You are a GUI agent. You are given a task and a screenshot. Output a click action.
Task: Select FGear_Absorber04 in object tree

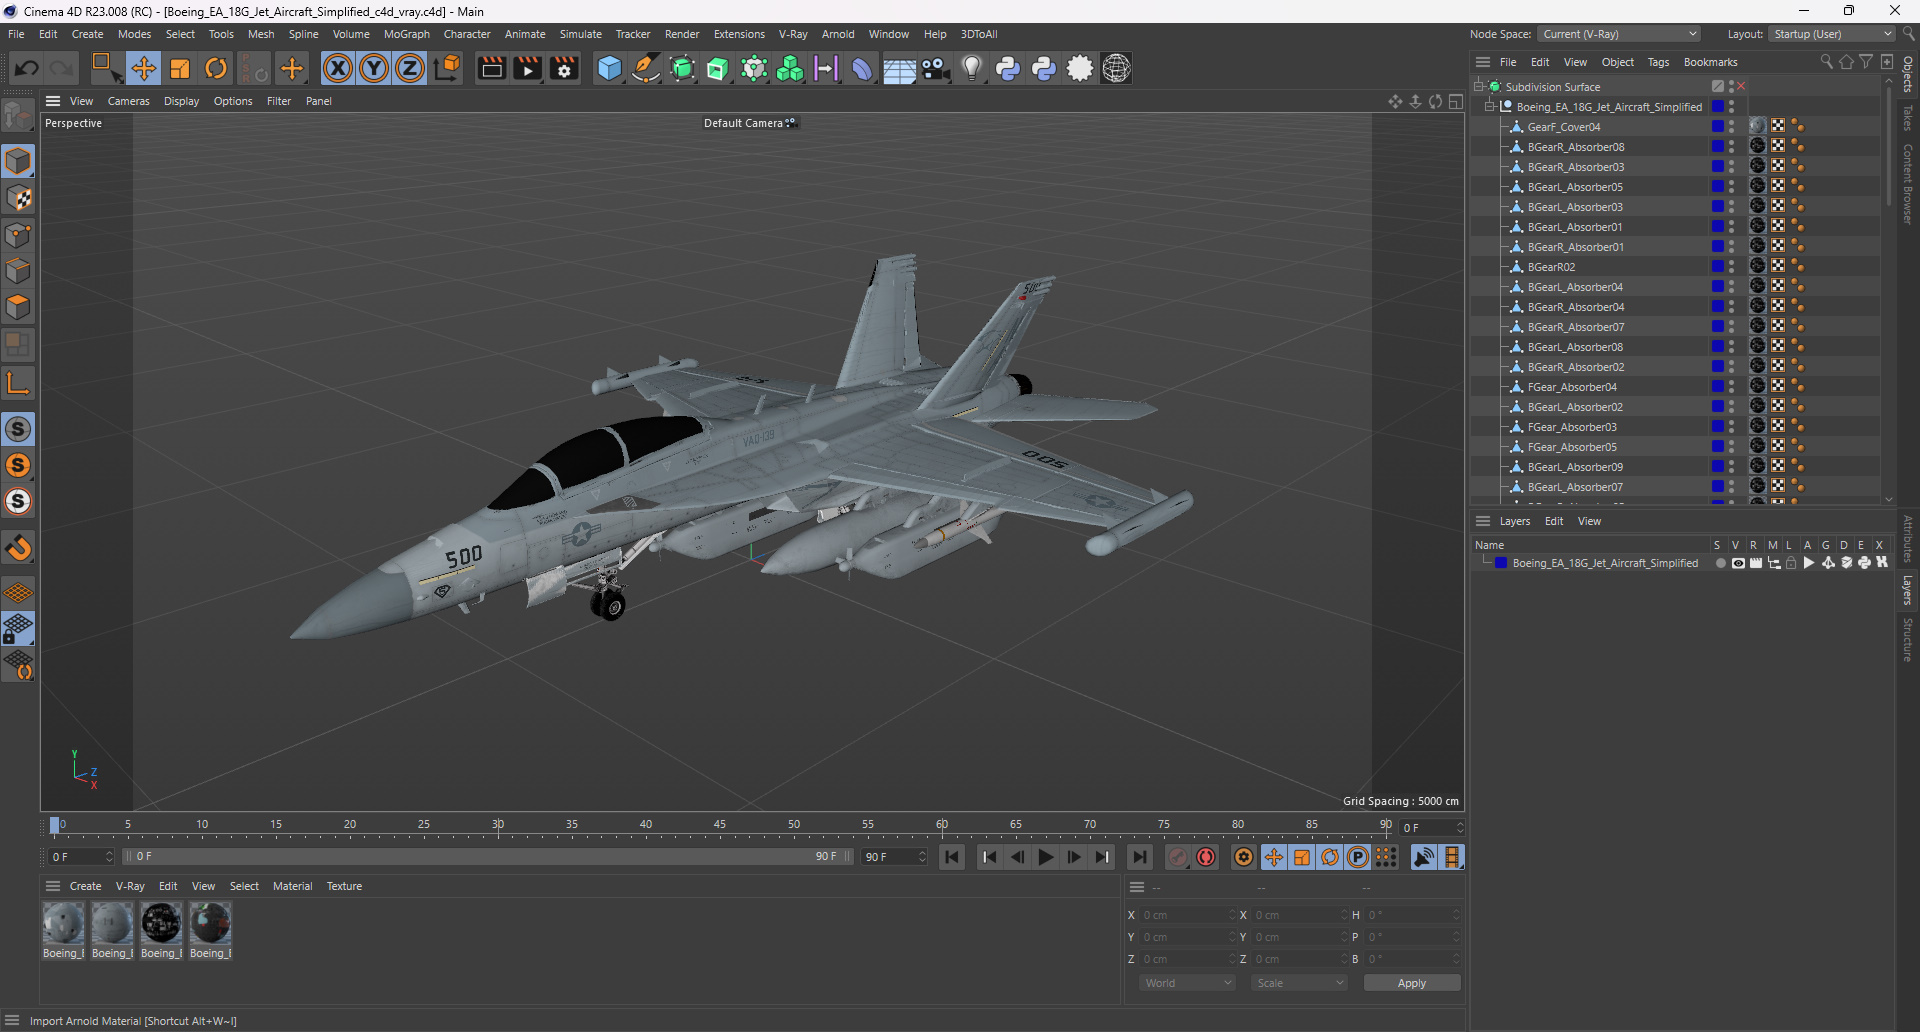click(1571, 387)
